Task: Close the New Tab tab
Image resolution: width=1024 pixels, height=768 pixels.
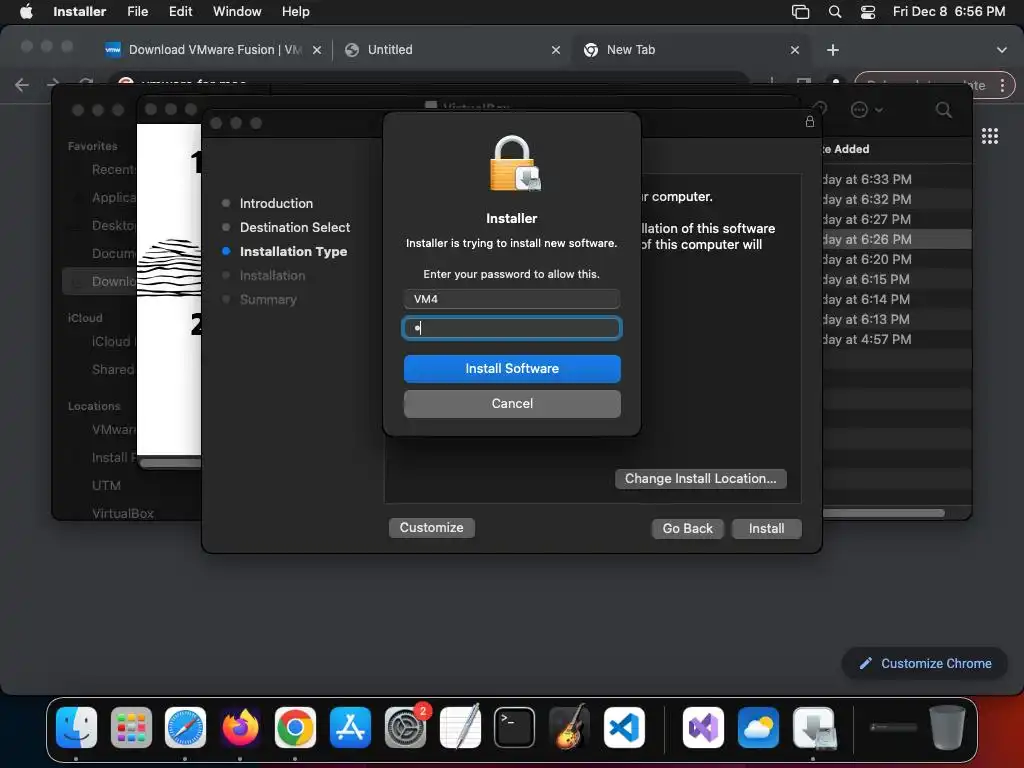Action: pyautogui.click(x=795, y=50)
